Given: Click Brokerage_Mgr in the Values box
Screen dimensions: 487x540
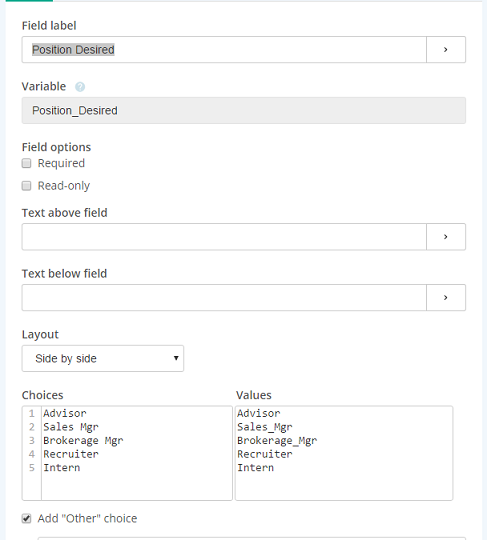Looking at the screenshot, I should 277,440.
